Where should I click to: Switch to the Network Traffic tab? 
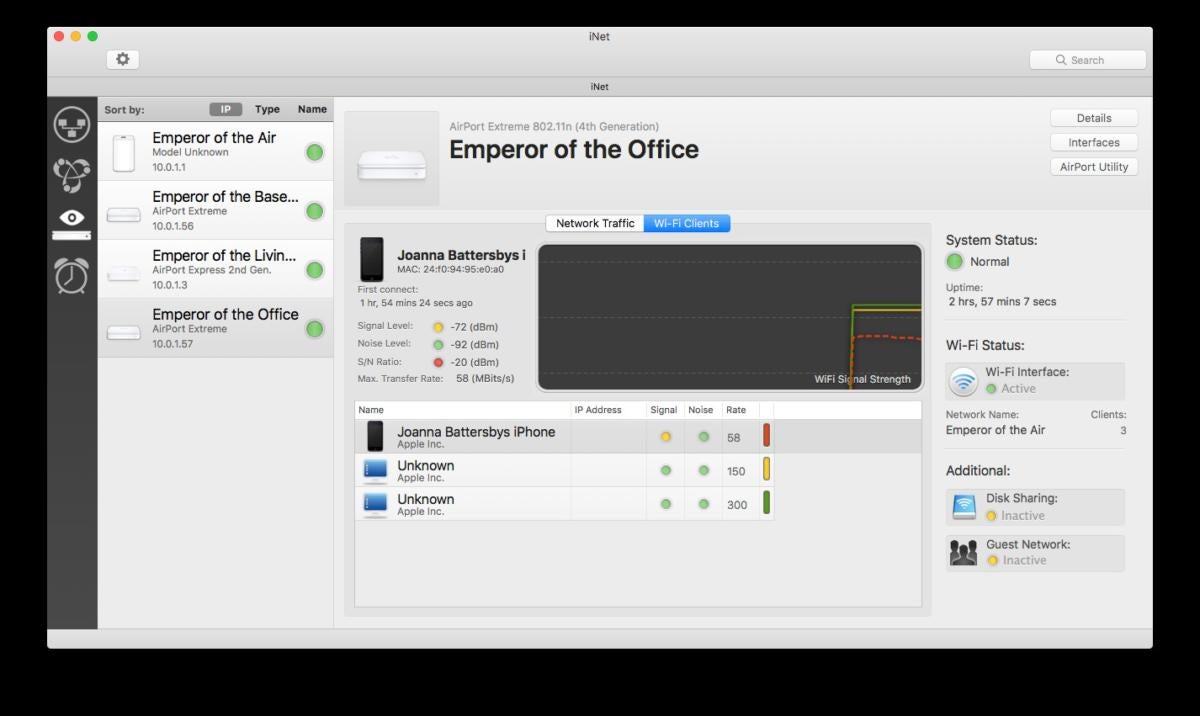coord(595,223)
